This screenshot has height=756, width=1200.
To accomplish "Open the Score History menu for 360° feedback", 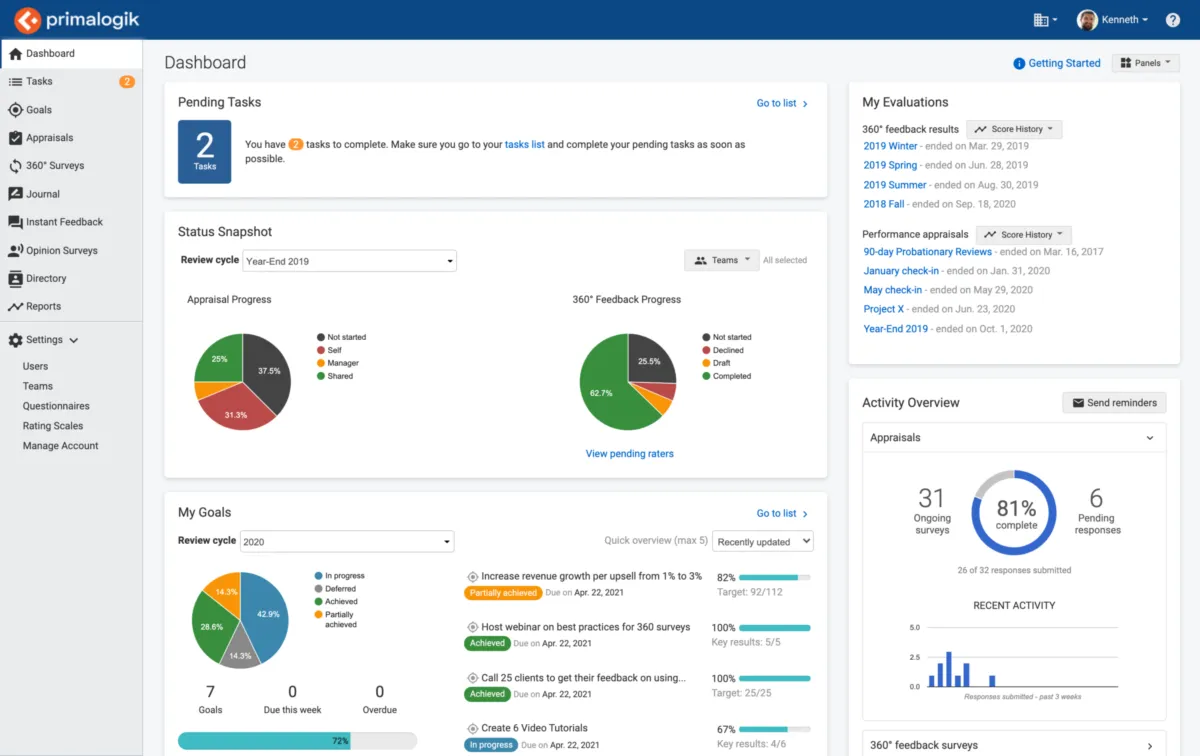I will (1014, 128).
